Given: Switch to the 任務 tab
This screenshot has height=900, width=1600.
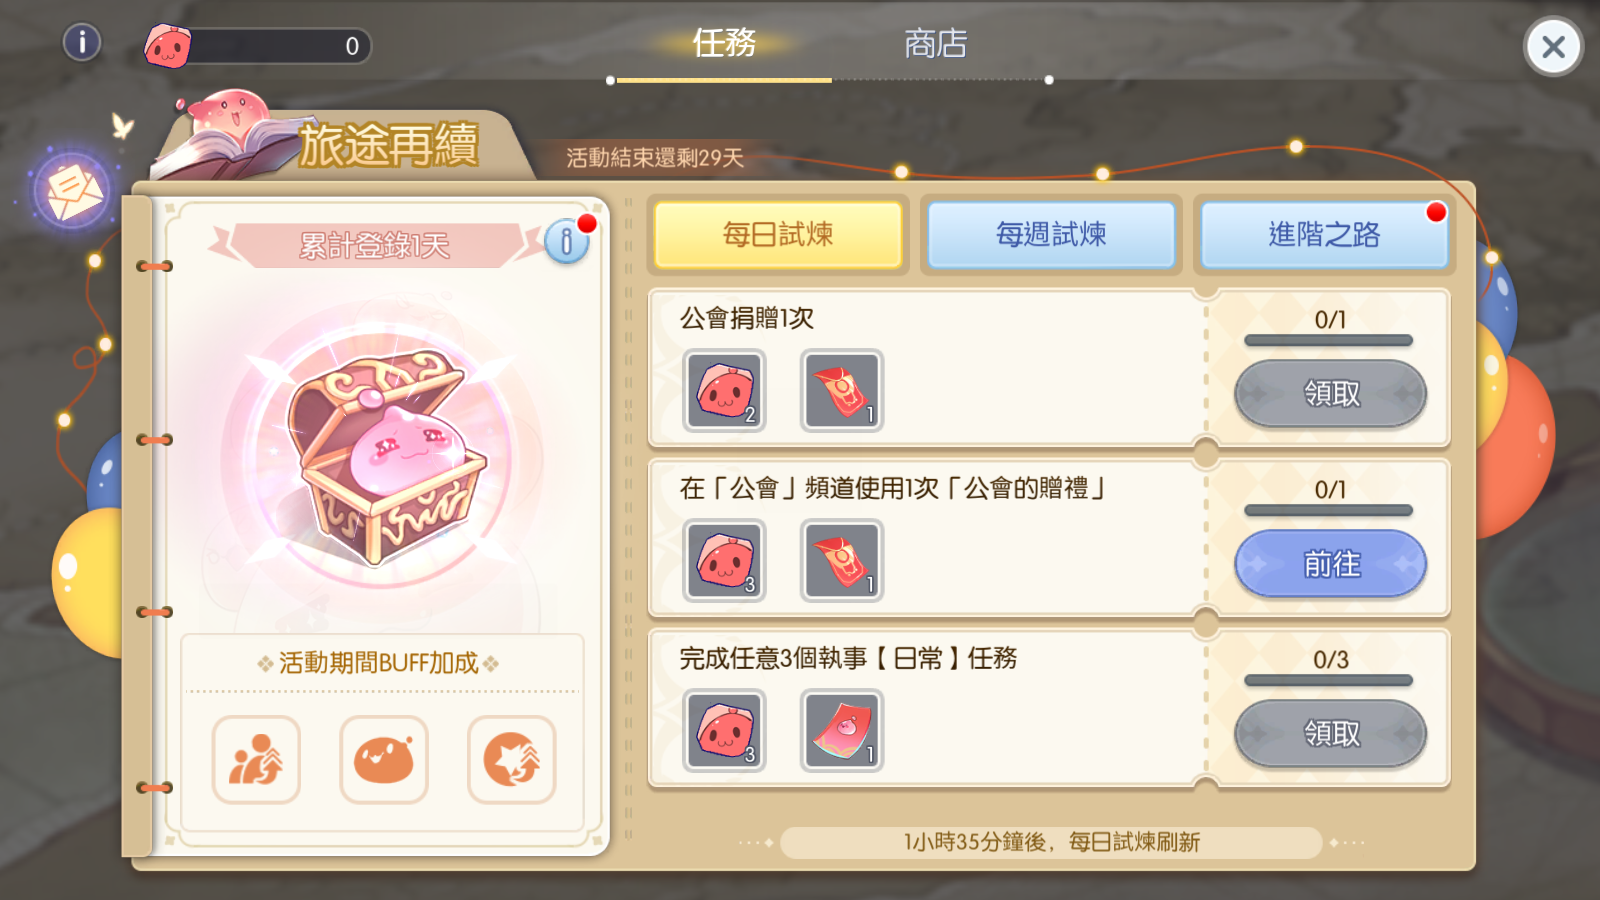Looking at the screenshot, I should [x=724, y=44].
